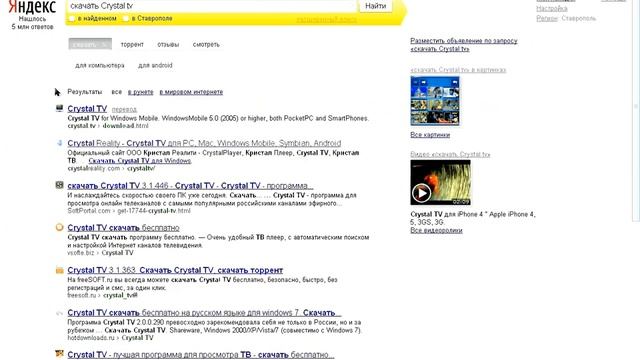Select the 'для android' suggestion
Screen dimensions: 640x360
[155, 65]
